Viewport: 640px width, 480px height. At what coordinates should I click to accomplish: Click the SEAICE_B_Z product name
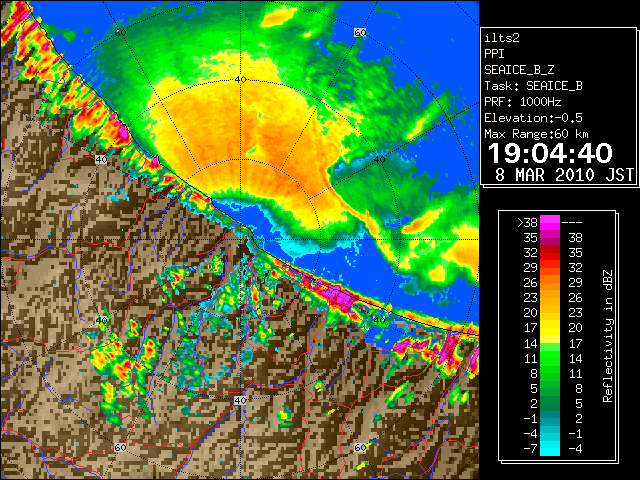coord(519,70)
